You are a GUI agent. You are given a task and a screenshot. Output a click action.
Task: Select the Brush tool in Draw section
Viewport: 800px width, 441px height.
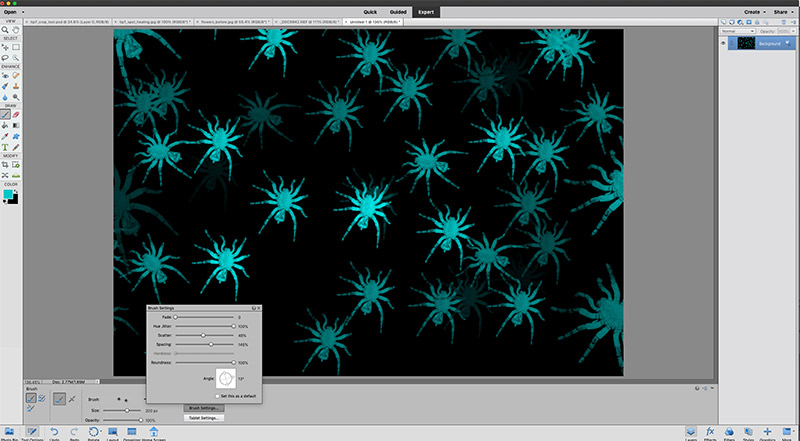point(5,114)
